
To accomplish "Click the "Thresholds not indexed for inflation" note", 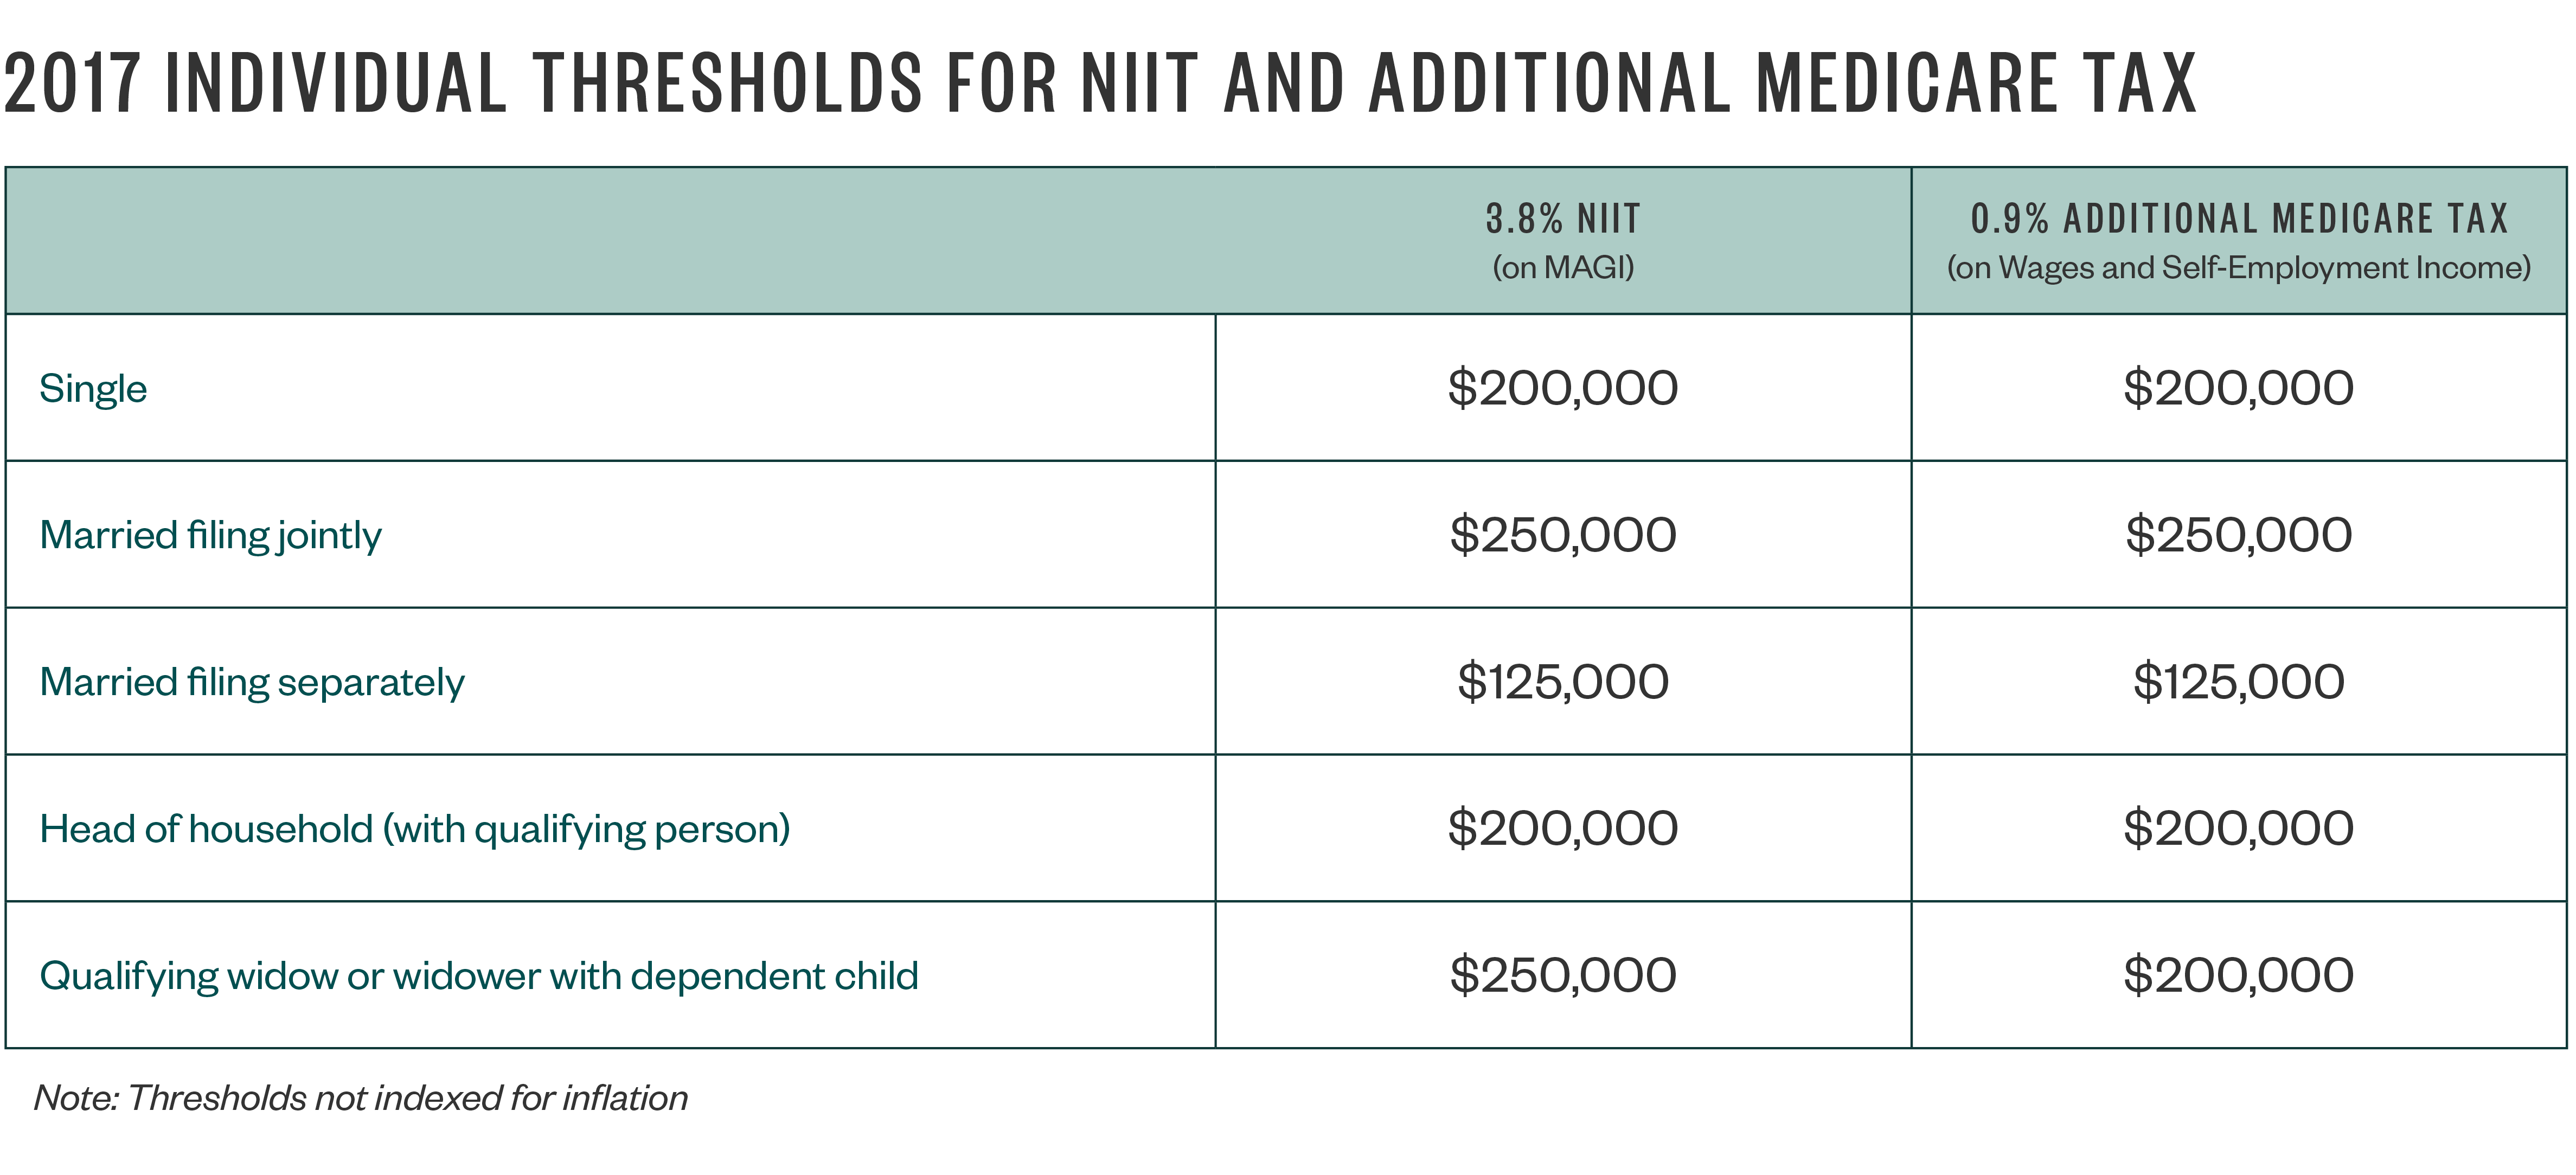I will point(360,1098).
